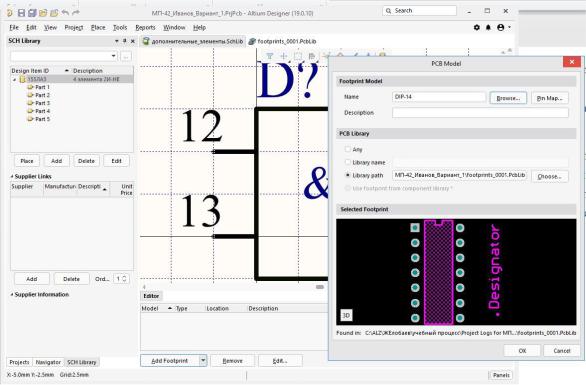
Task: Open the user account icon
Action: (500, 27)
